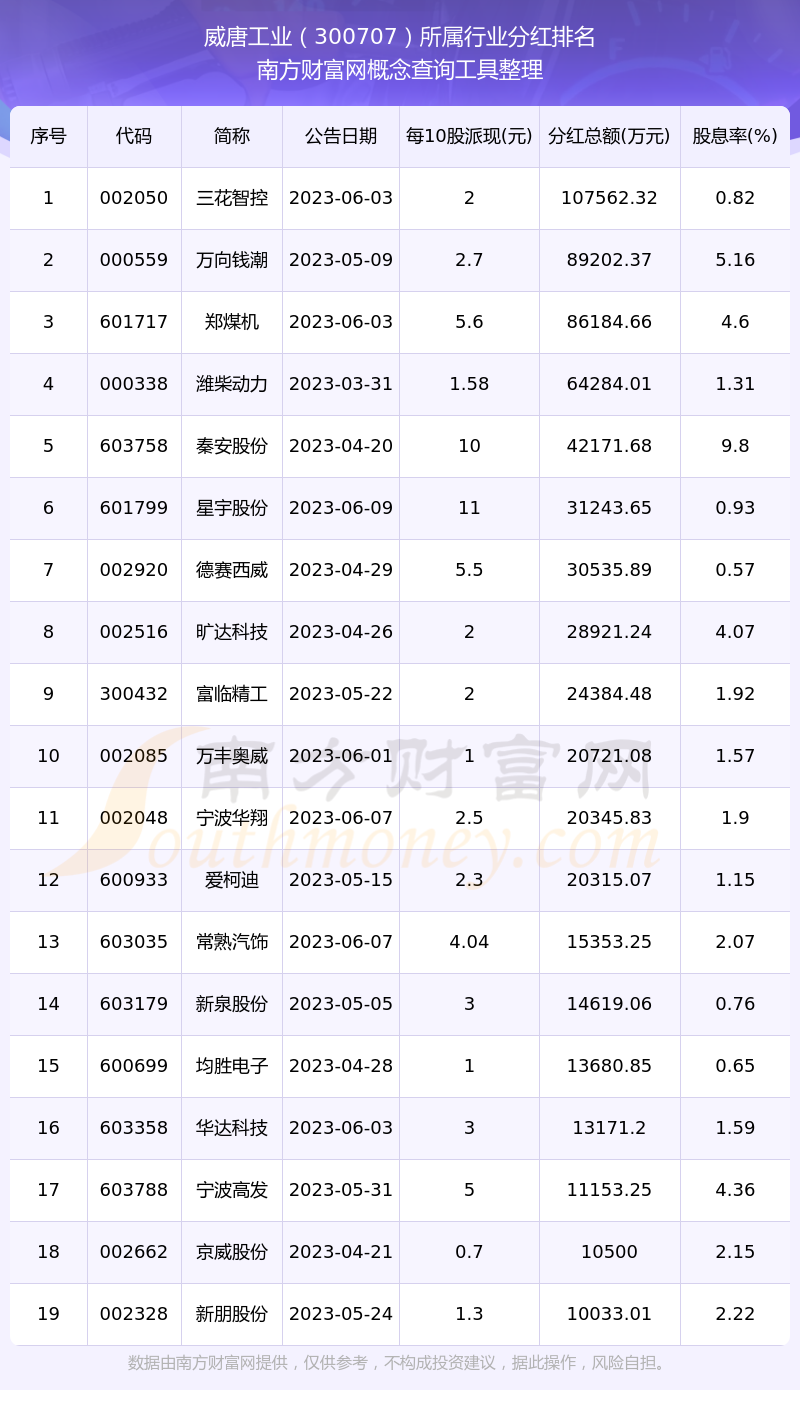Viewport: 800px width, 1412px height.
Task: Click the 宁波高发 stock name
Action: pos(232,1190)
